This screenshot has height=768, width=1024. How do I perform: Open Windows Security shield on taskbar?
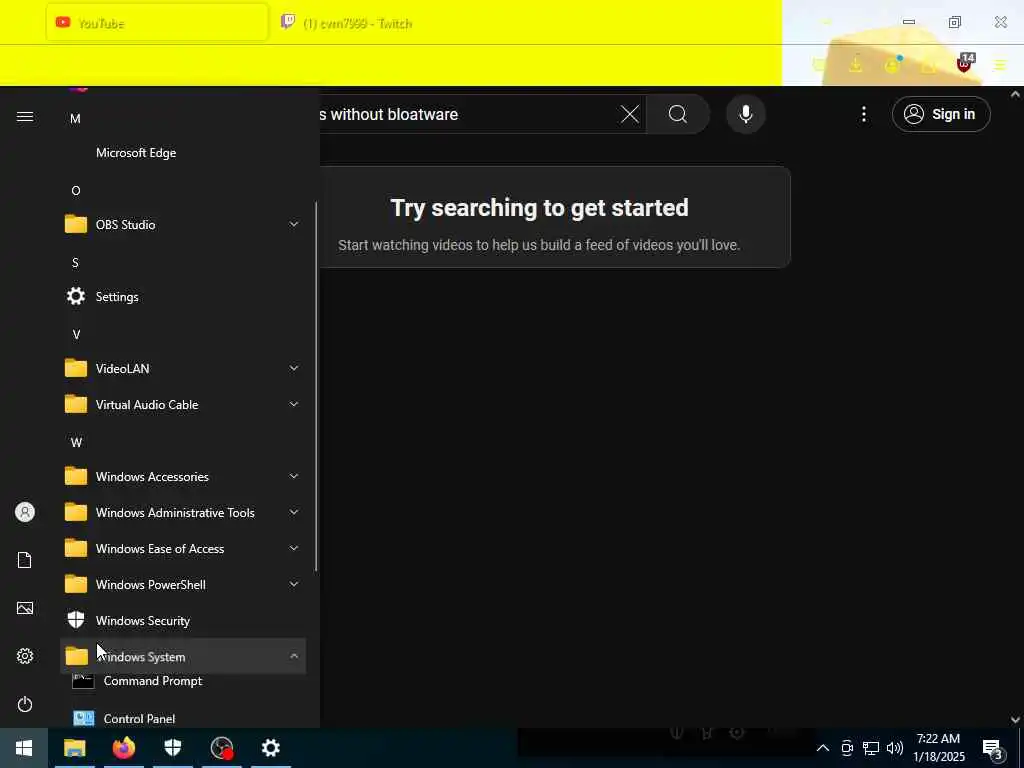coord(172,748)
